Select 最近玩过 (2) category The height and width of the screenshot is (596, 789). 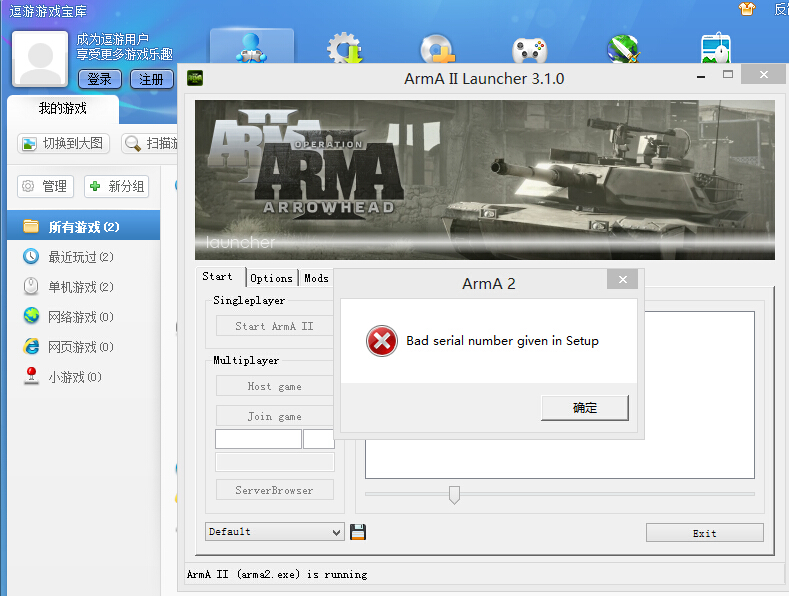click(x=84, y=257)
